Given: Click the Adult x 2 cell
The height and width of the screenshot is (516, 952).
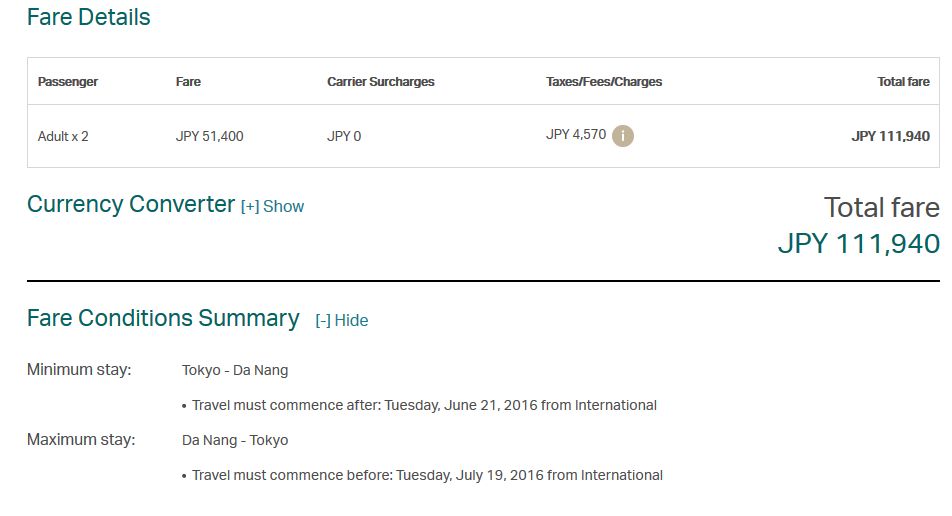Looking at the screenshot, I should point(63,137).
